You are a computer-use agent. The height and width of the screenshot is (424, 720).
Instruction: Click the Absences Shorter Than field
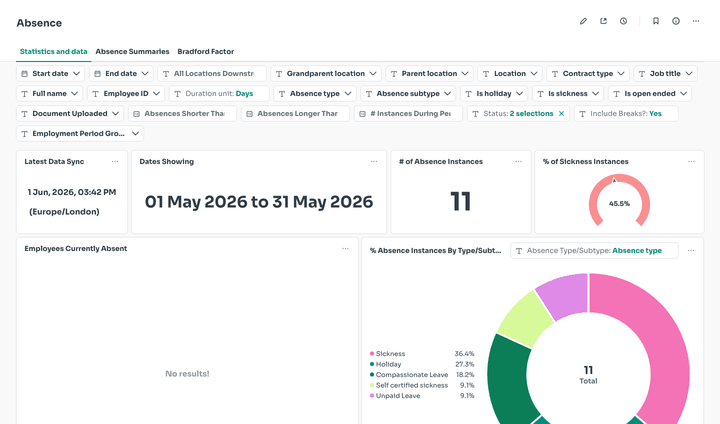(182, 113)
